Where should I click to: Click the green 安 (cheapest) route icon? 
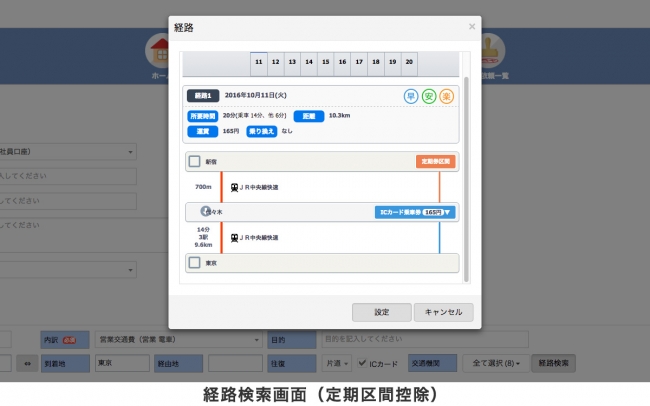tap(428, 97)
